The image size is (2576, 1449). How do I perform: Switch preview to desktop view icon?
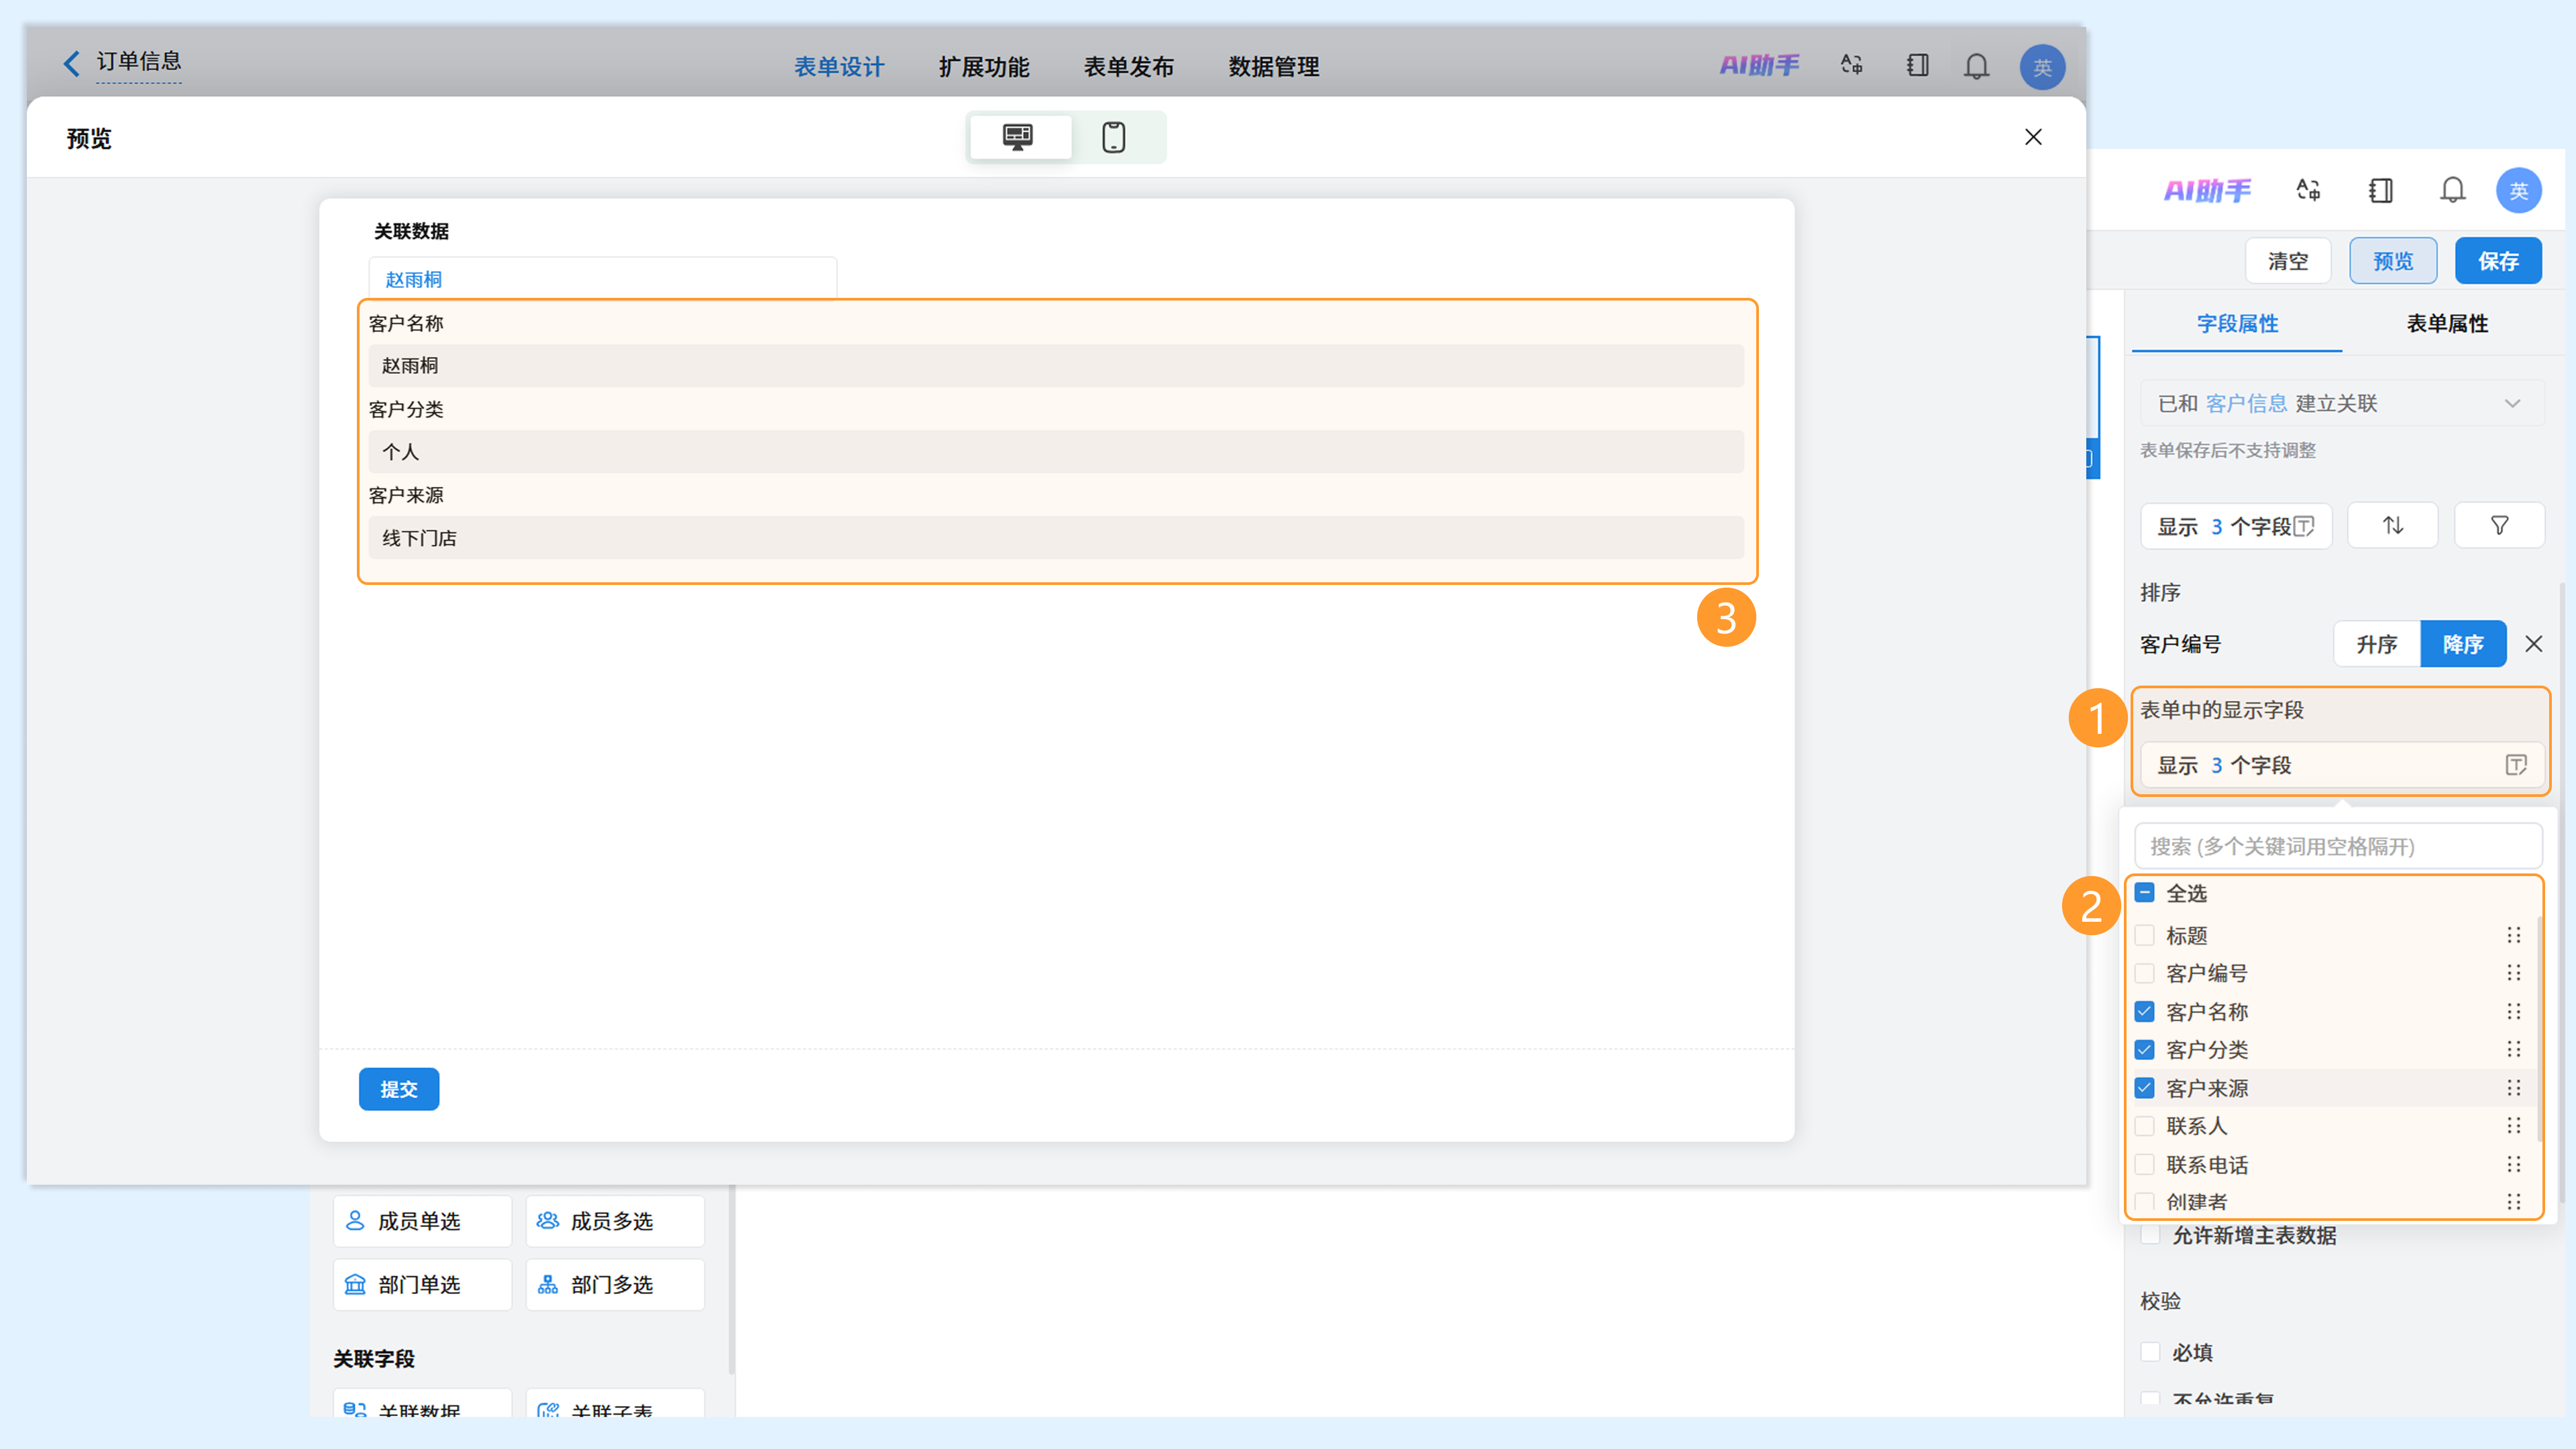[x=1018, y=137]
